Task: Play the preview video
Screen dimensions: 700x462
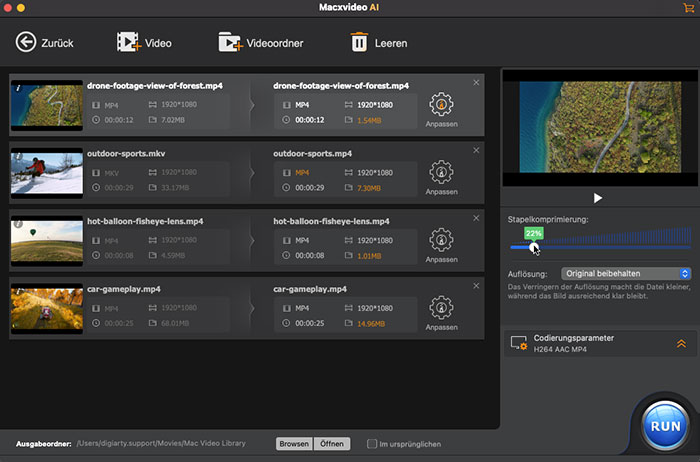Action: (598, 198)
